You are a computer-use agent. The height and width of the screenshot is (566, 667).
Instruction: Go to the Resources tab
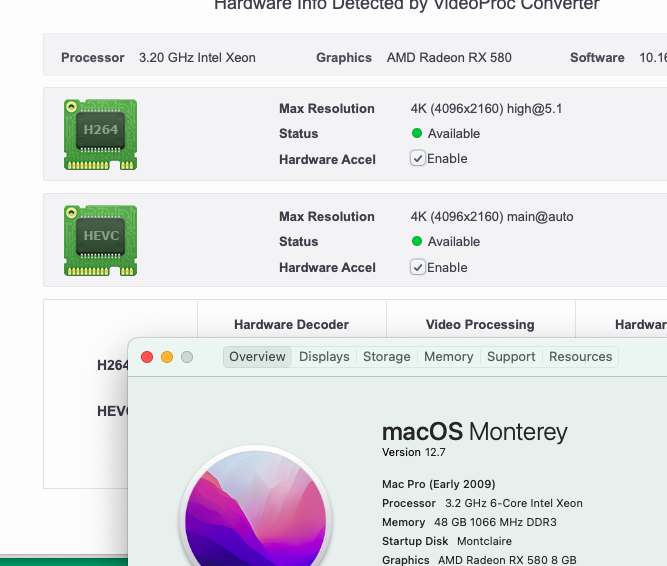(580, 356)
